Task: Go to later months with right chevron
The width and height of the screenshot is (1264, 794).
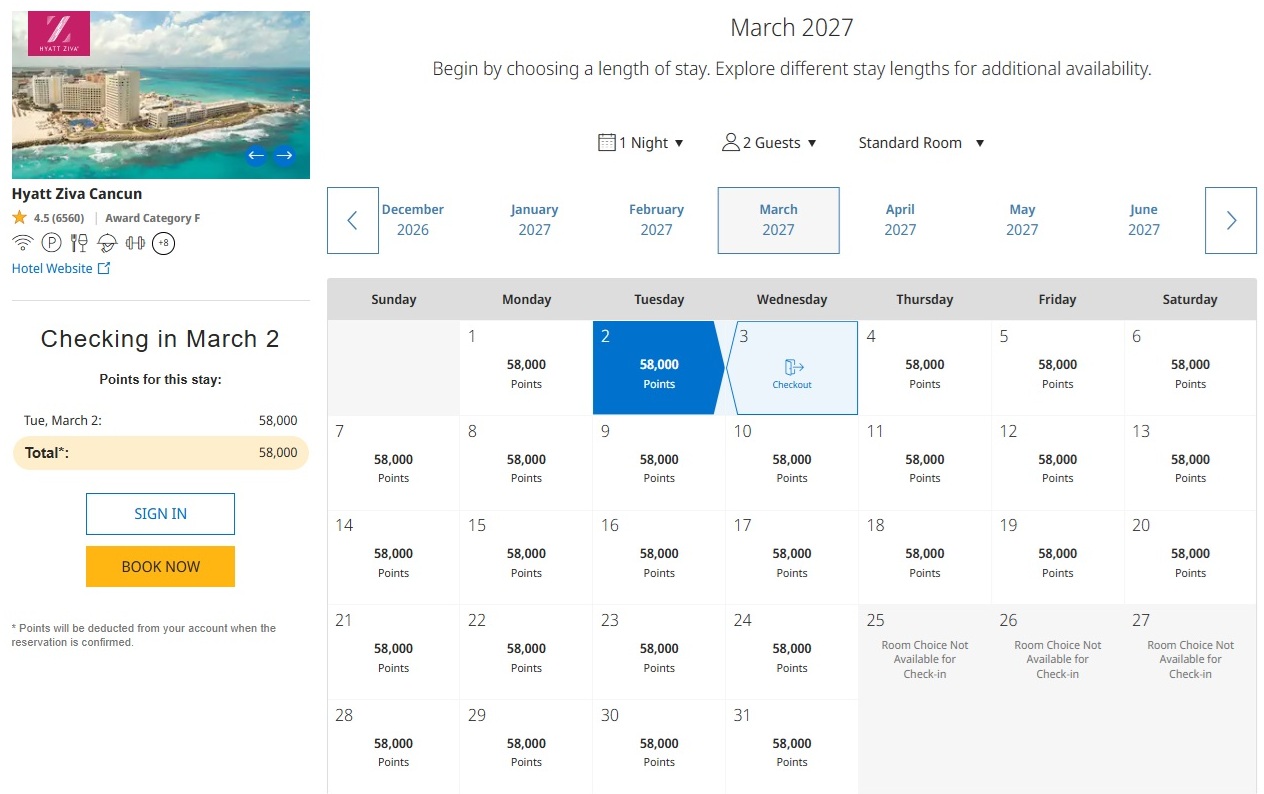Action: [x=1231, y=220]
